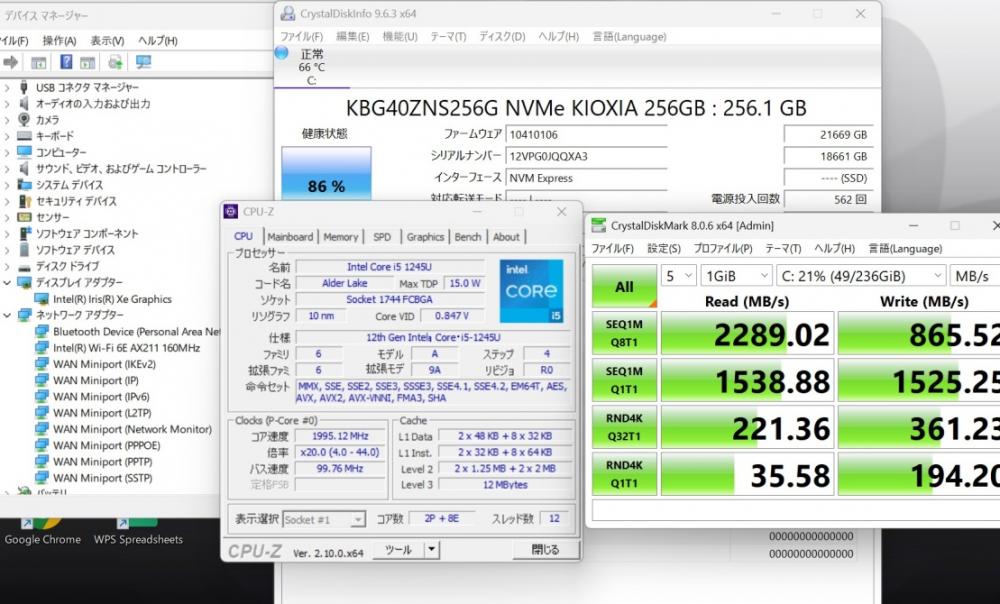Screen dimensions: 1000x604
Task: Open help via the blue question-mark toolbar icon
Action: pos(66,62)
